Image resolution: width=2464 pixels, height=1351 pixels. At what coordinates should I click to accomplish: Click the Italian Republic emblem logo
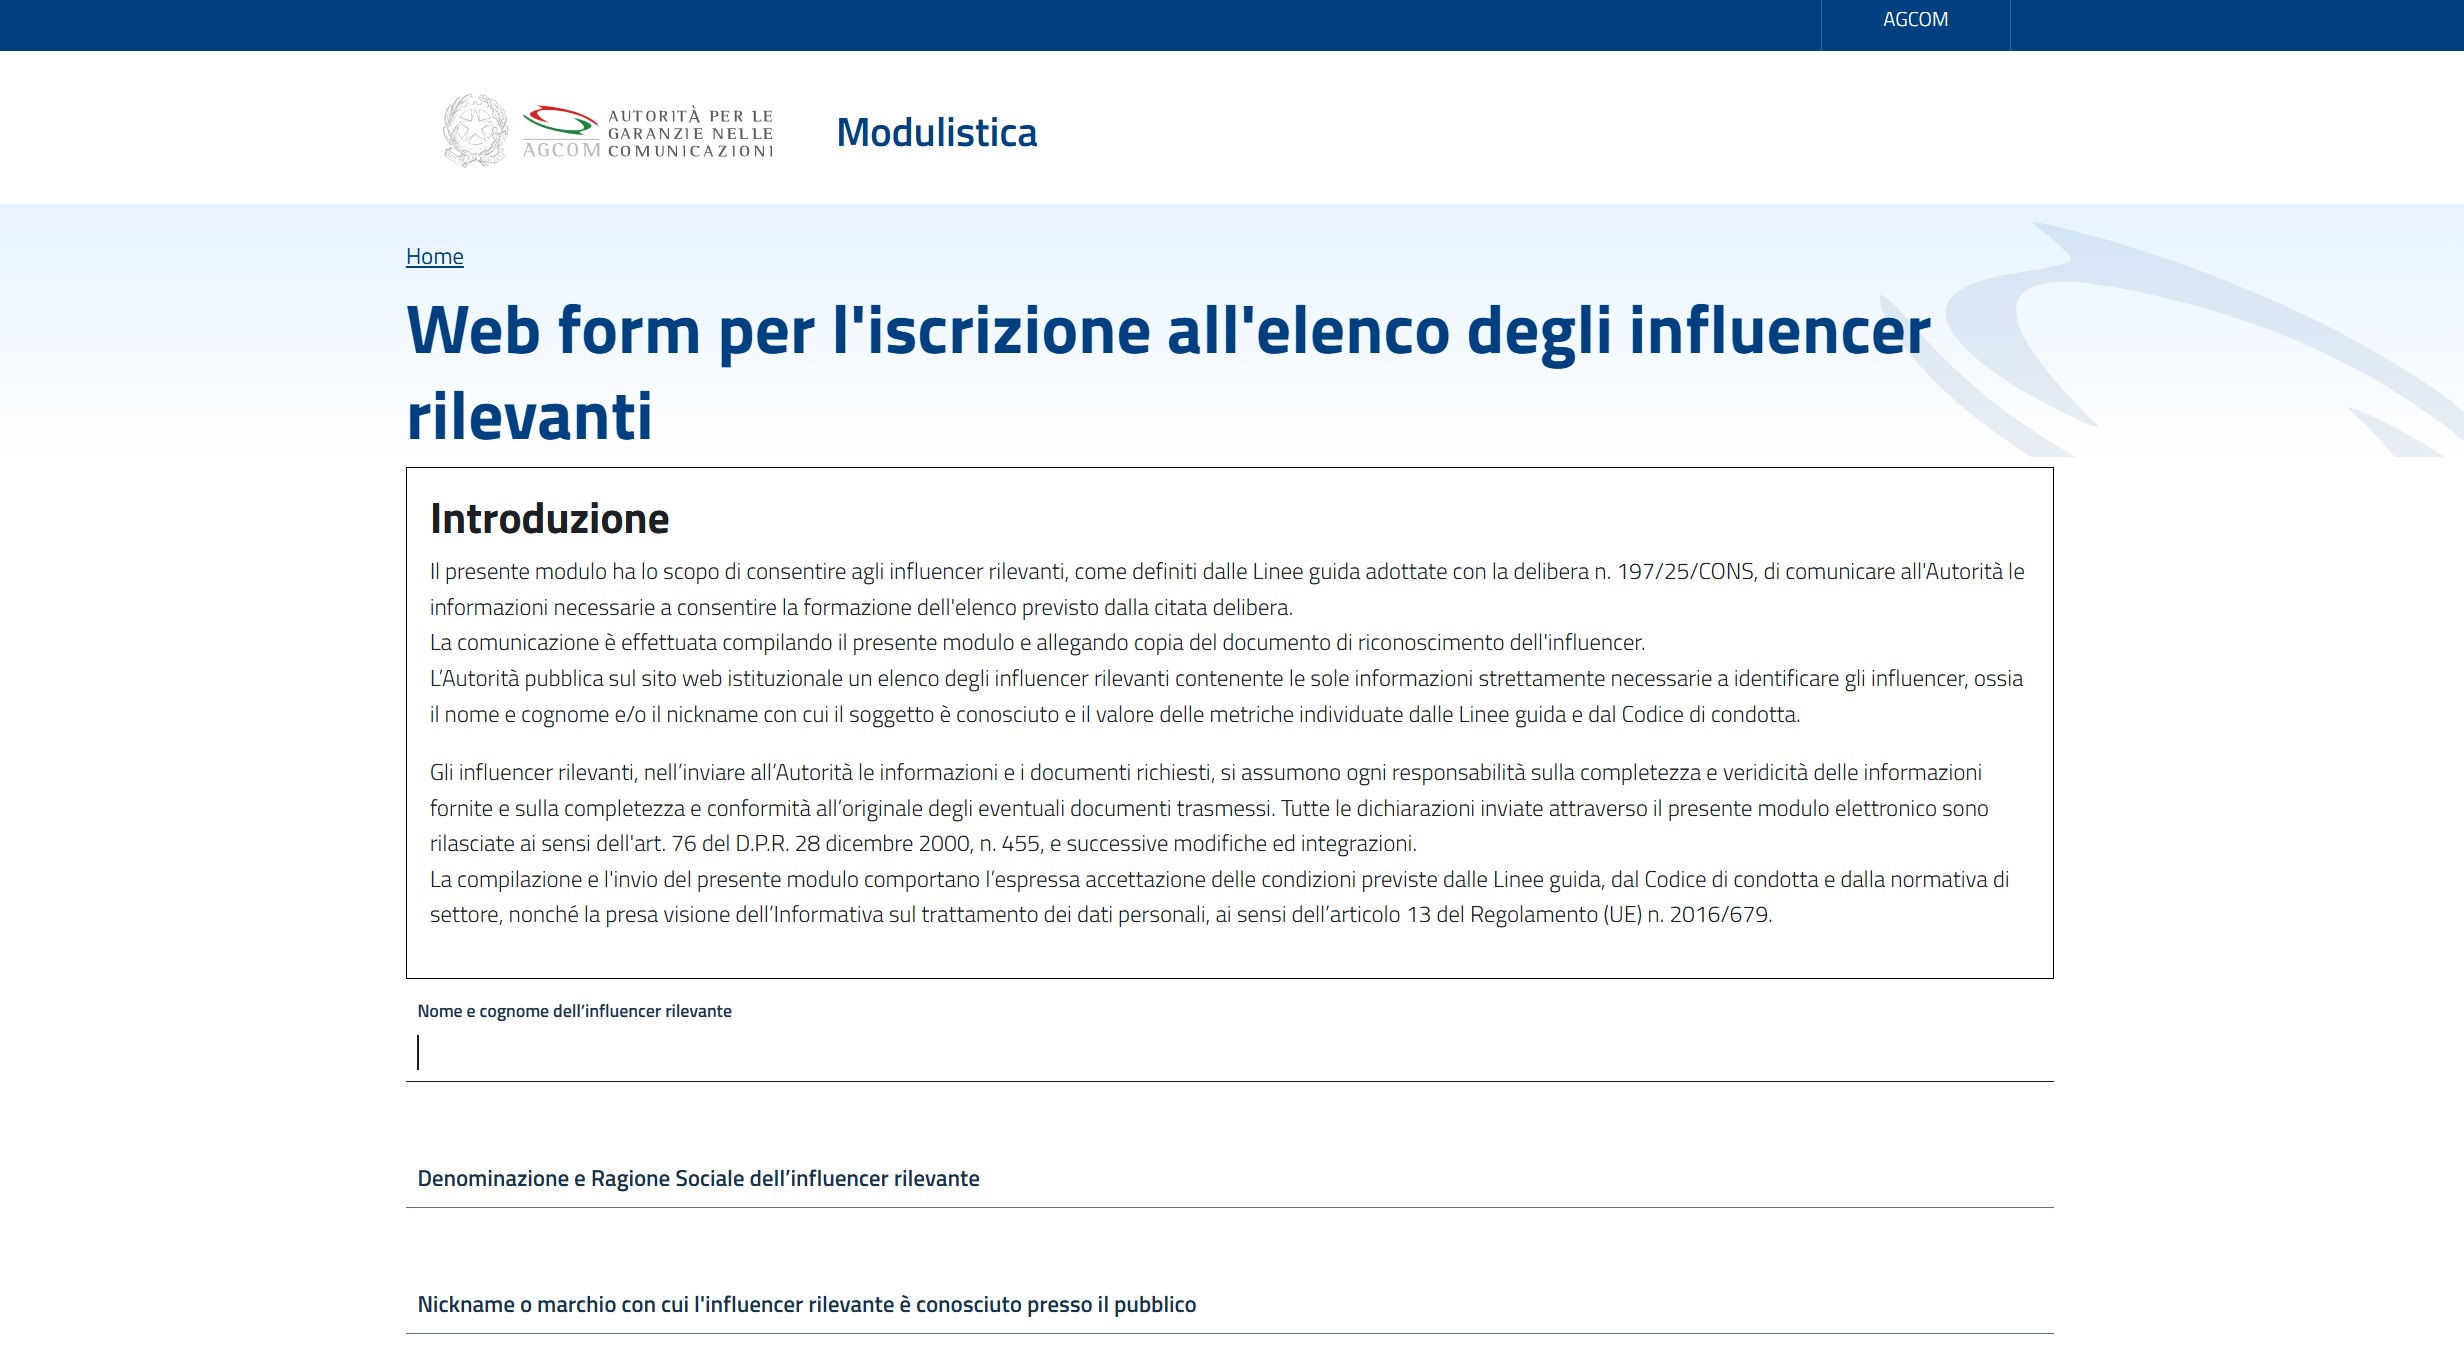click(475, 131)
